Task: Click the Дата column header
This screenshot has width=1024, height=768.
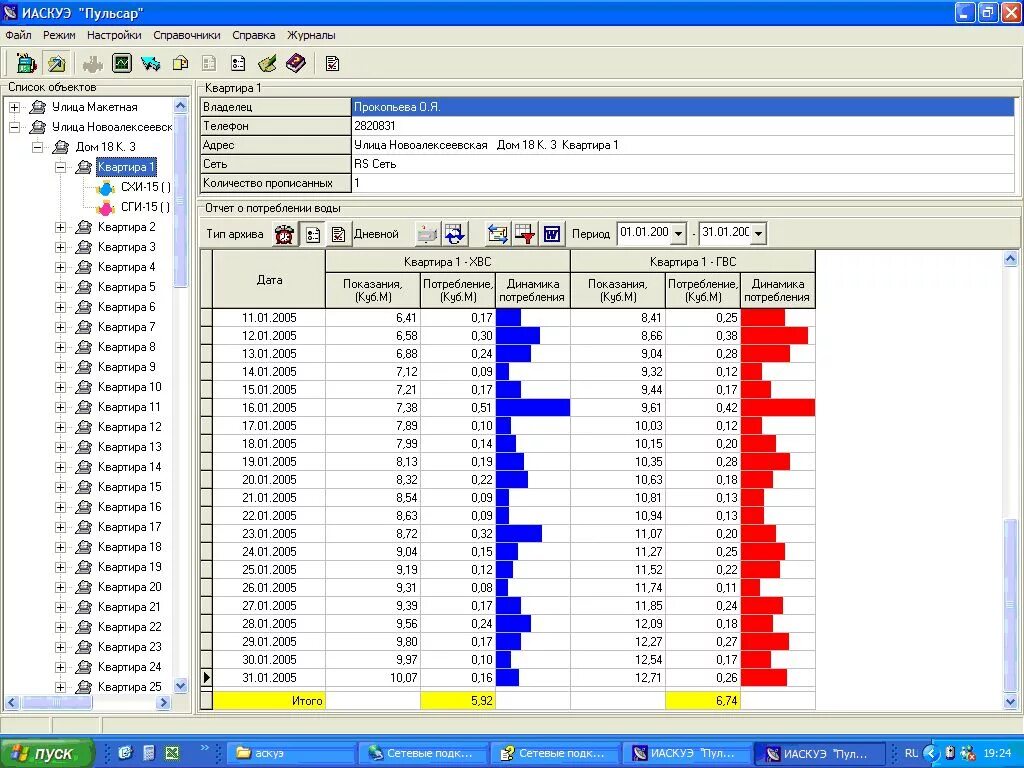Action: pos(269,279)
